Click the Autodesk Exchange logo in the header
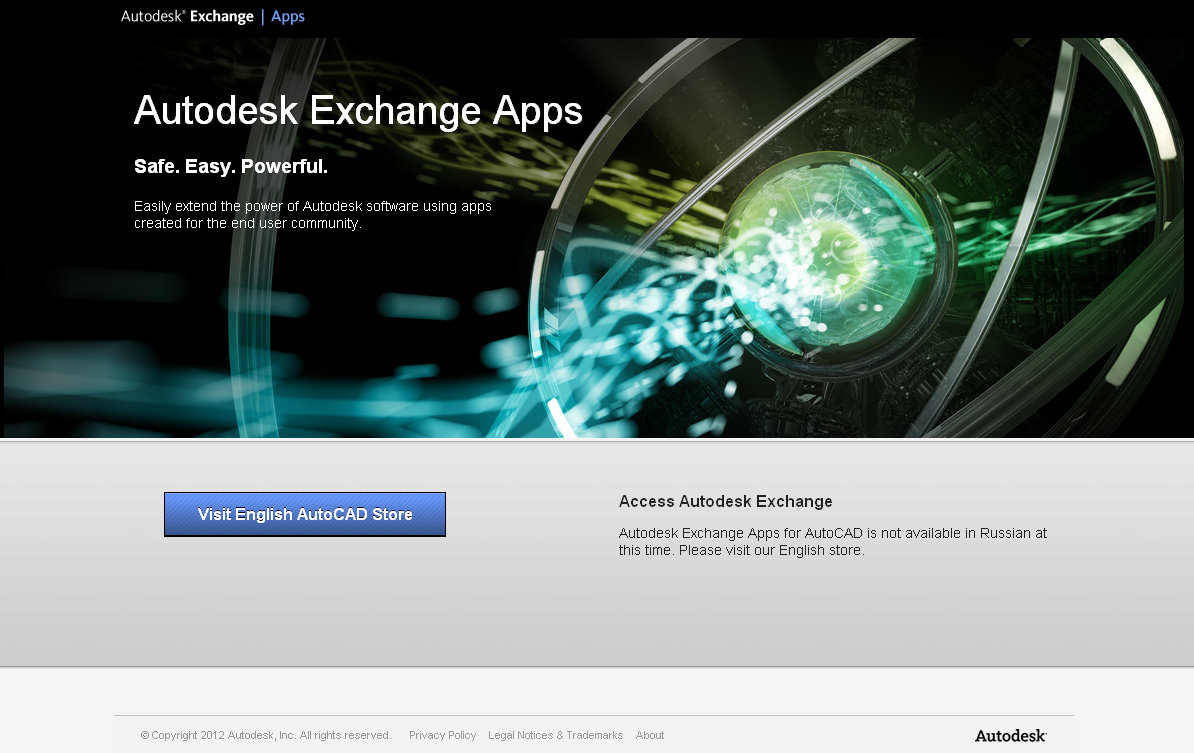This screenshot has width=1194, height=753. (186, 16)
